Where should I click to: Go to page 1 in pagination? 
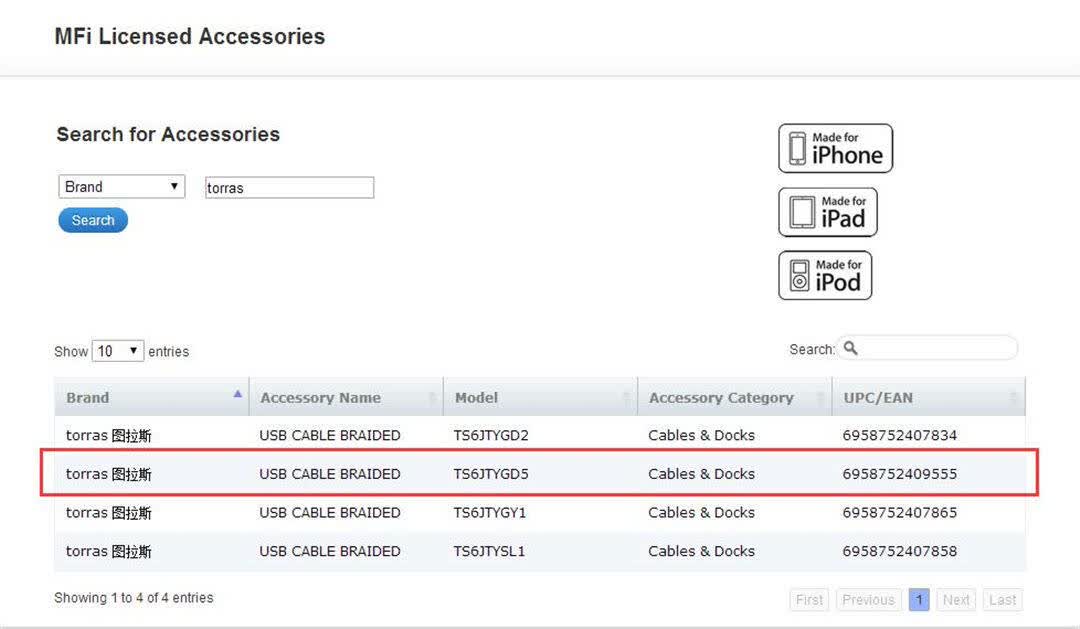click(x=919, y=600)
